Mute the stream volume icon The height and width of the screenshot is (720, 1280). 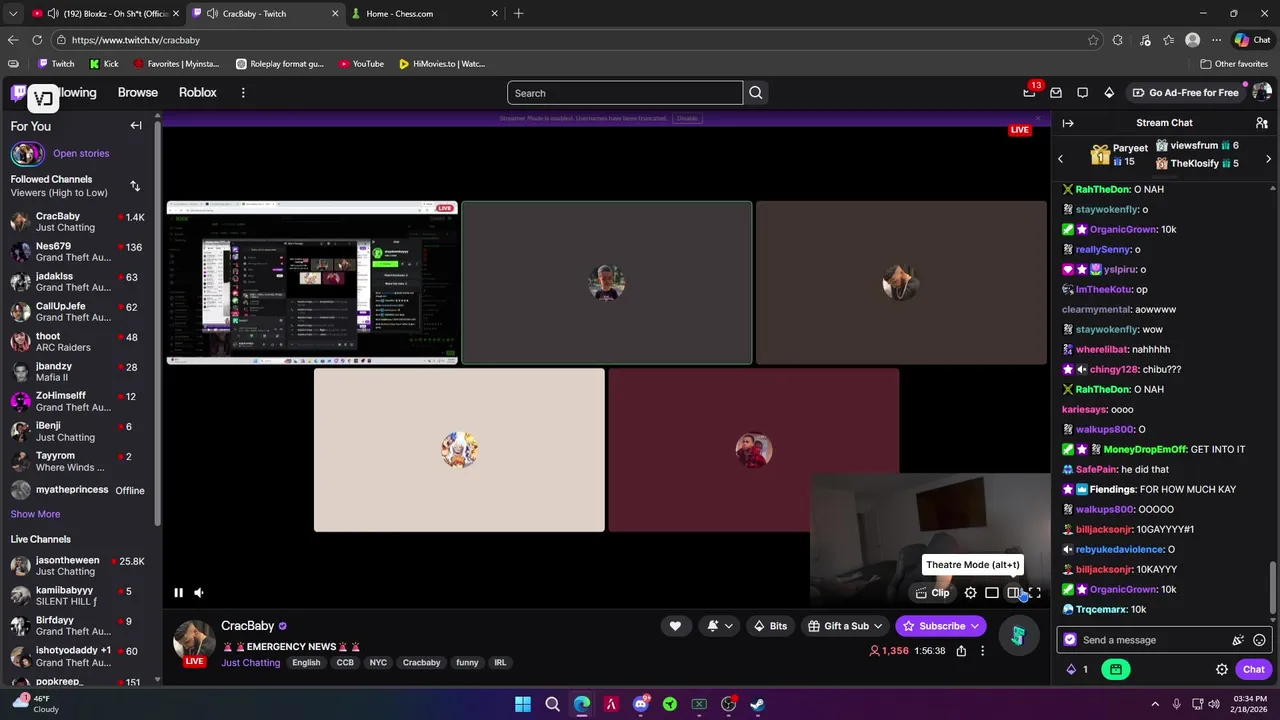(199, 593)
